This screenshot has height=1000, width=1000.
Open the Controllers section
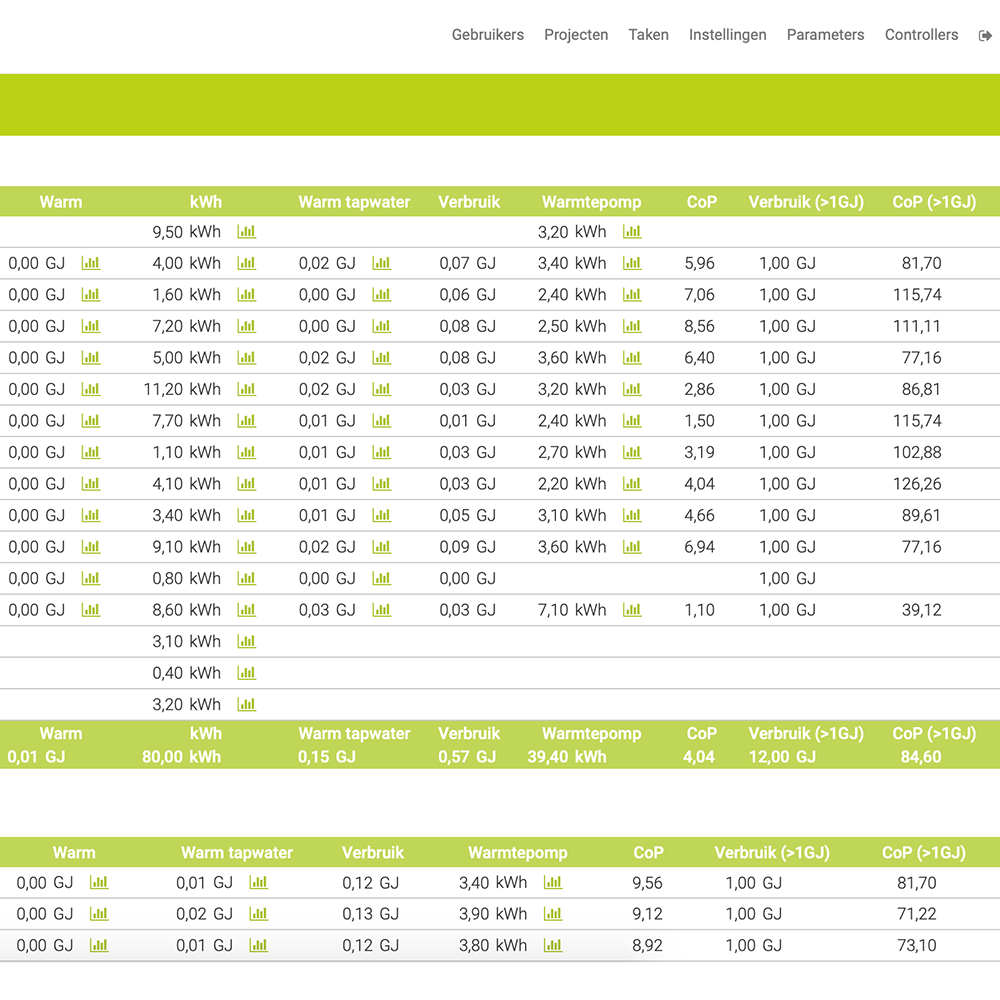coord(921,35)
